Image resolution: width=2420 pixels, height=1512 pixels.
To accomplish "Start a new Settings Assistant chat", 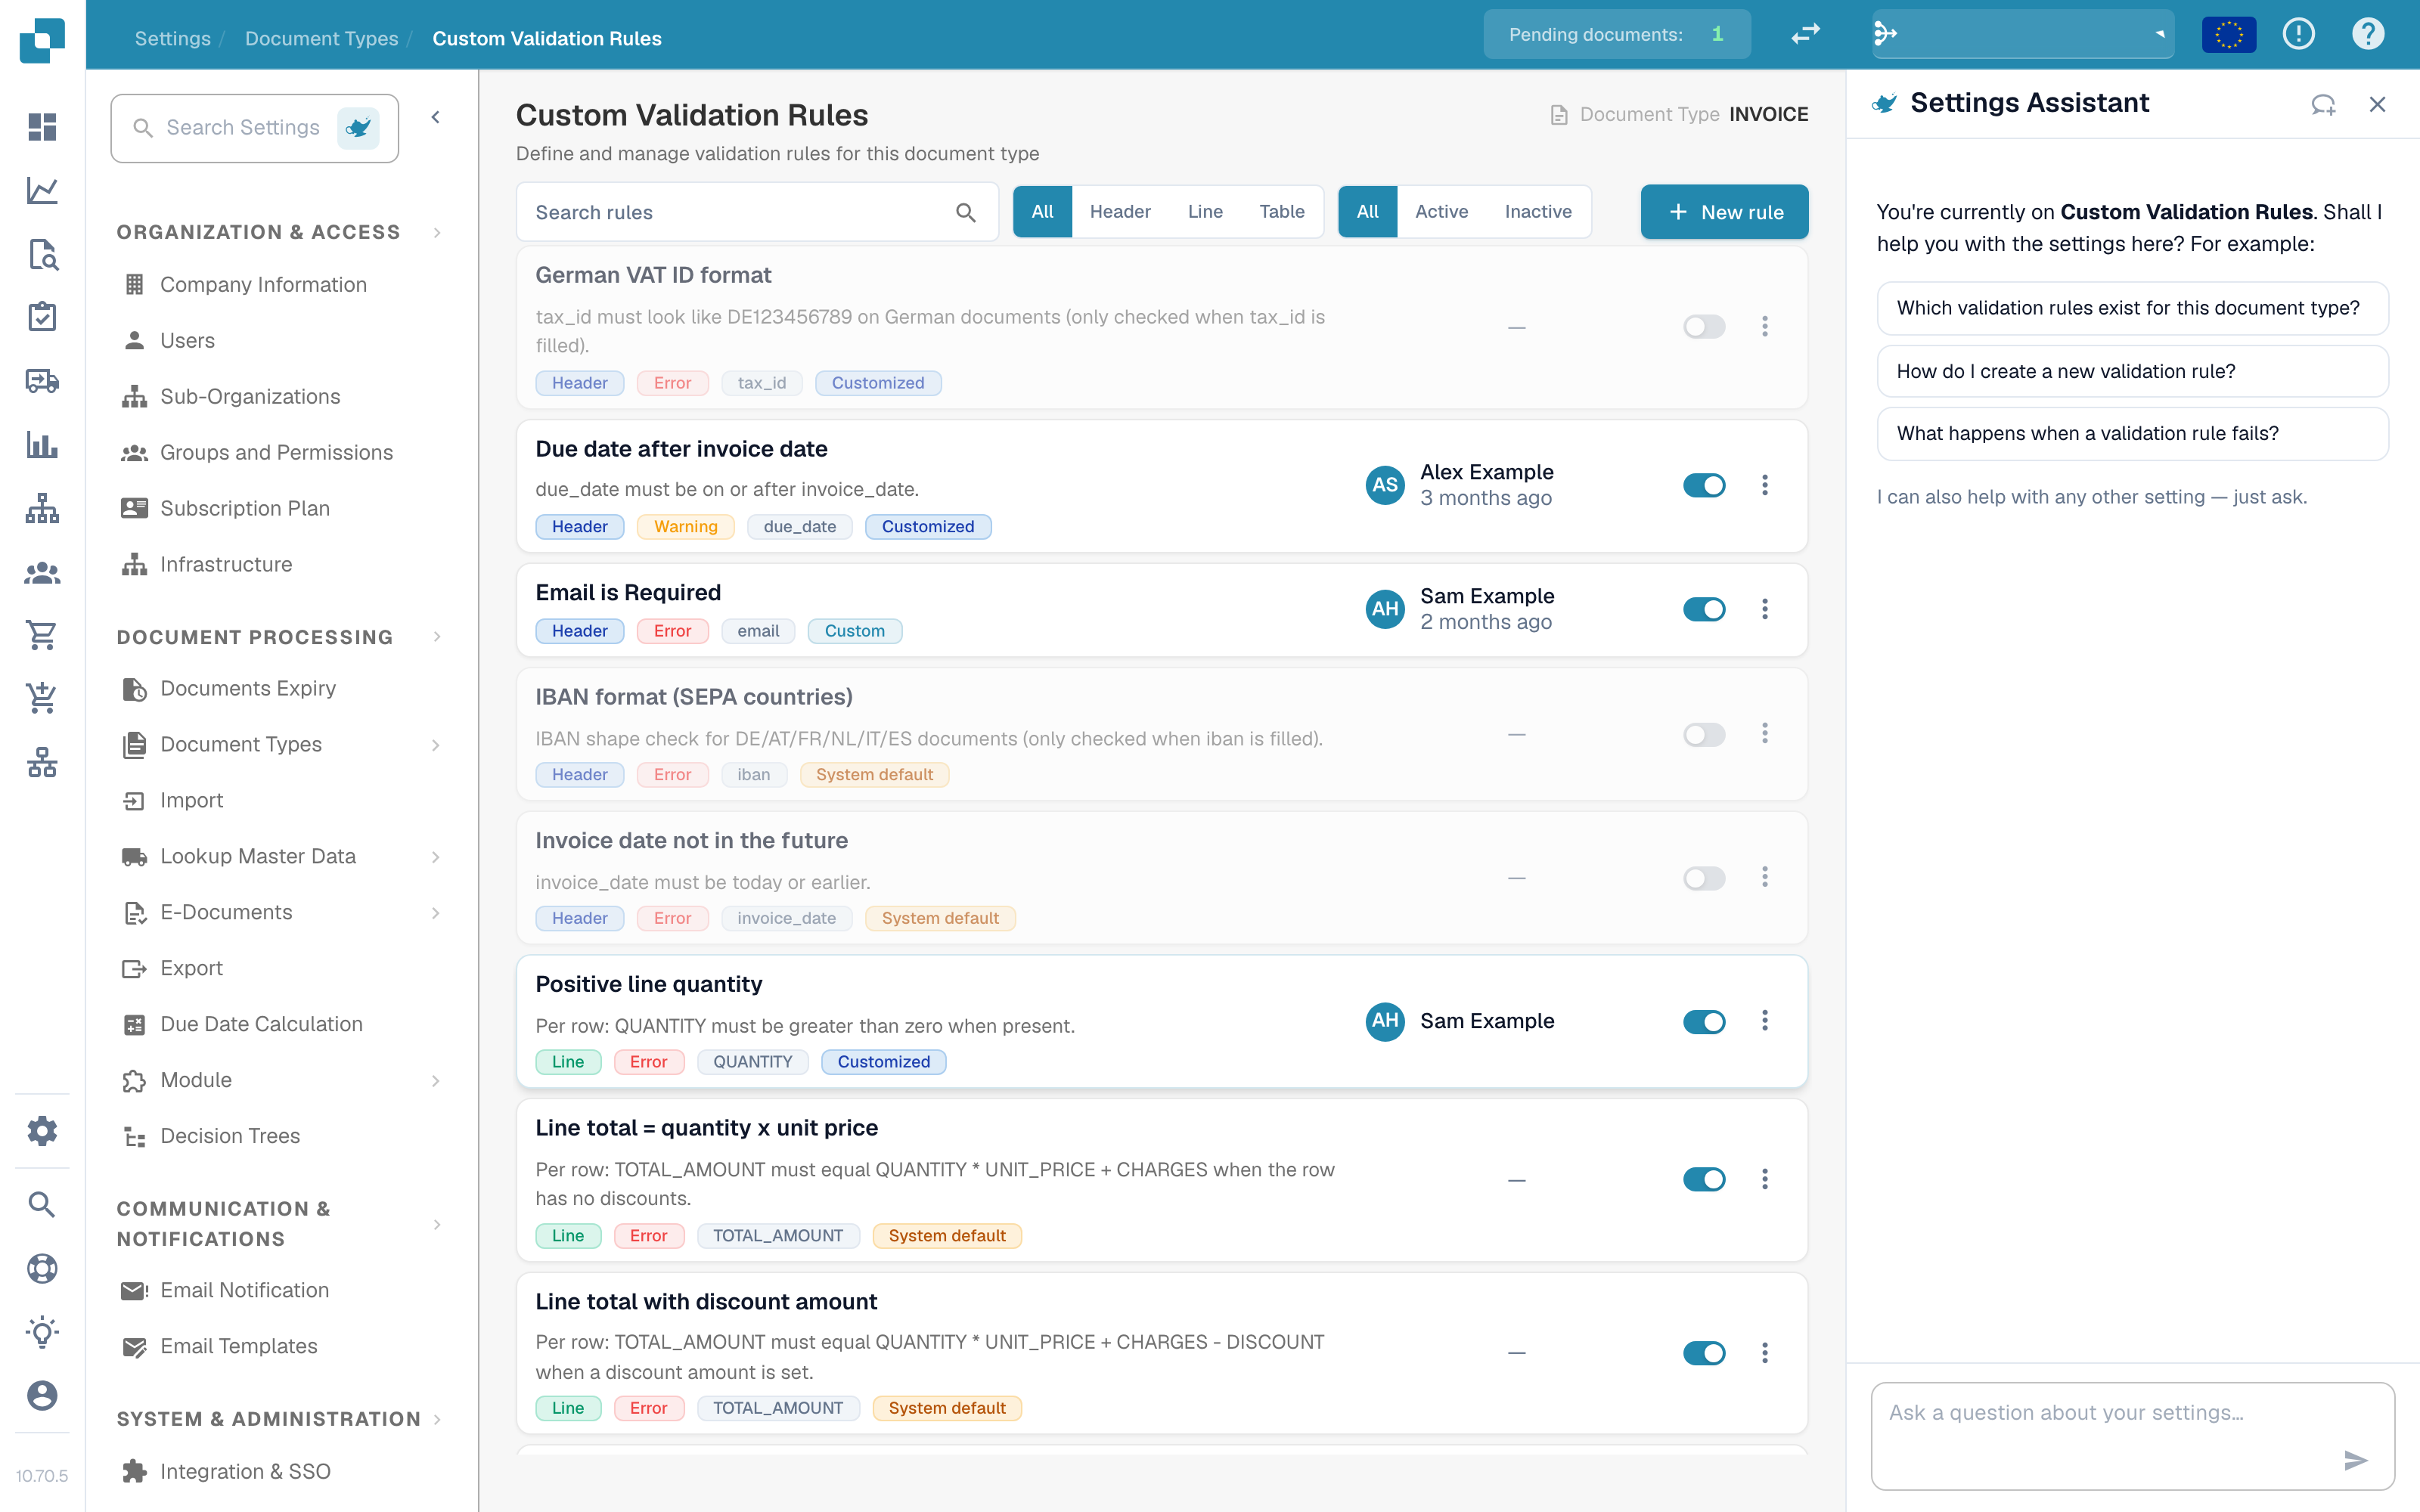I will pos(2323,104).
